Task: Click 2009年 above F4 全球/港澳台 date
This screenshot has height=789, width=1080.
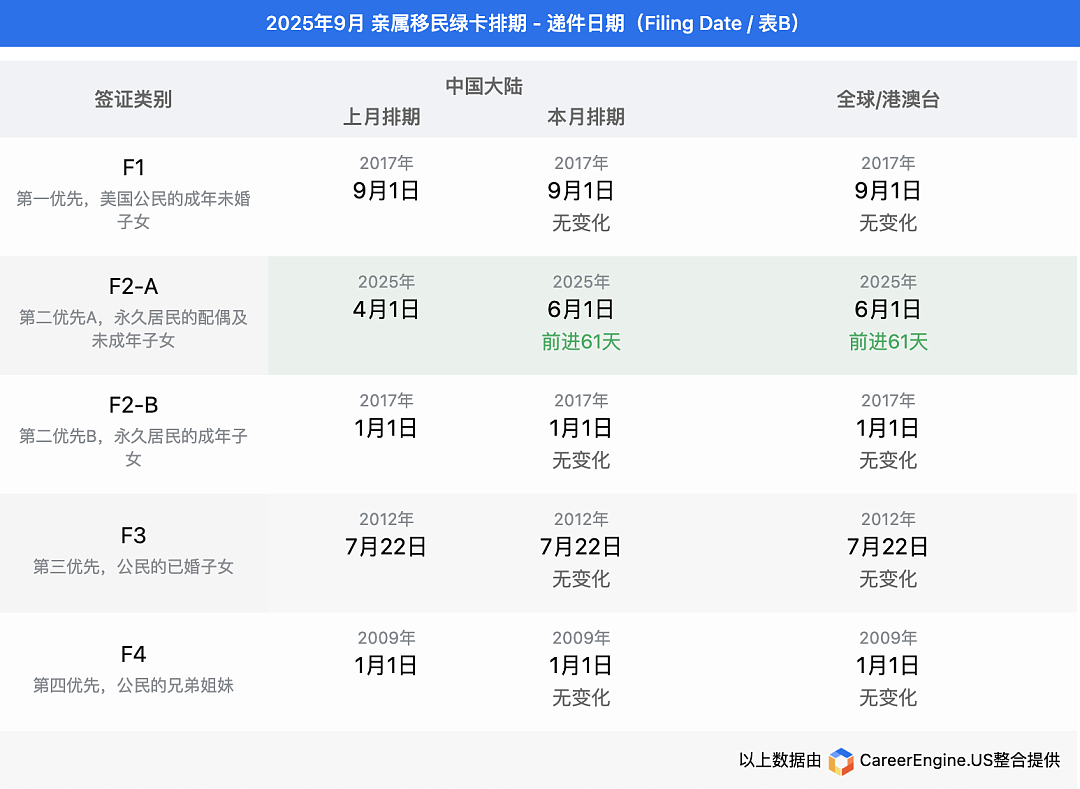Action: click(888, 638)
